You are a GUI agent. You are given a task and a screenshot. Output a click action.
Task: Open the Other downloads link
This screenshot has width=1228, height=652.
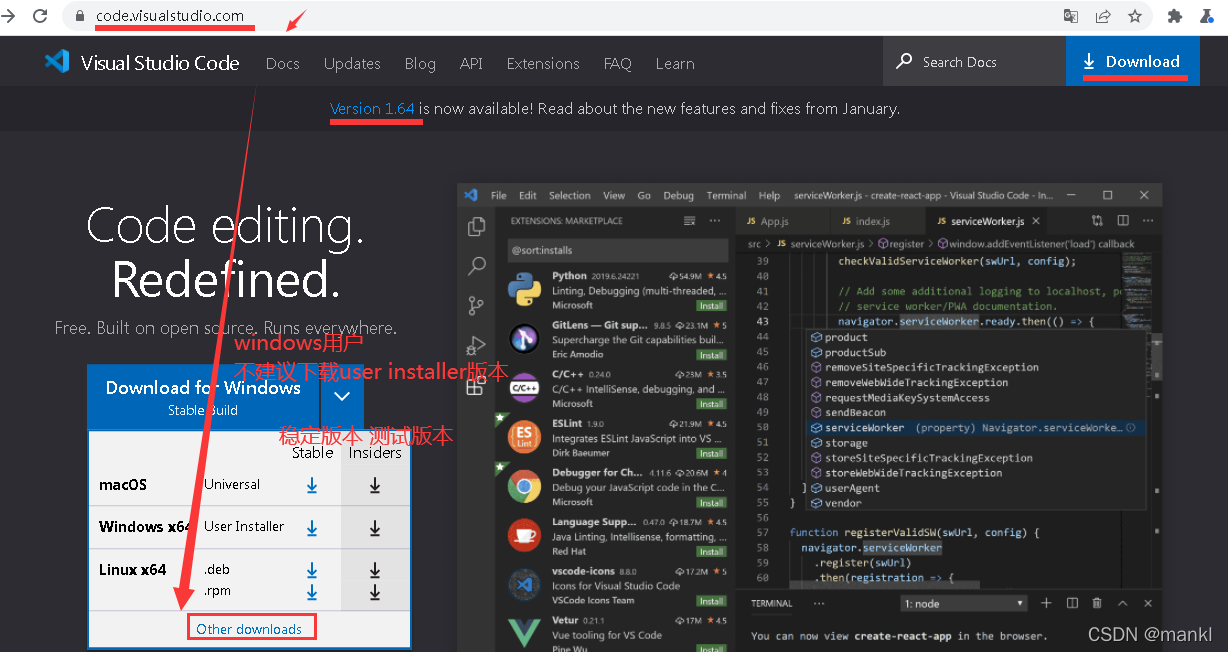coord(249,629)
